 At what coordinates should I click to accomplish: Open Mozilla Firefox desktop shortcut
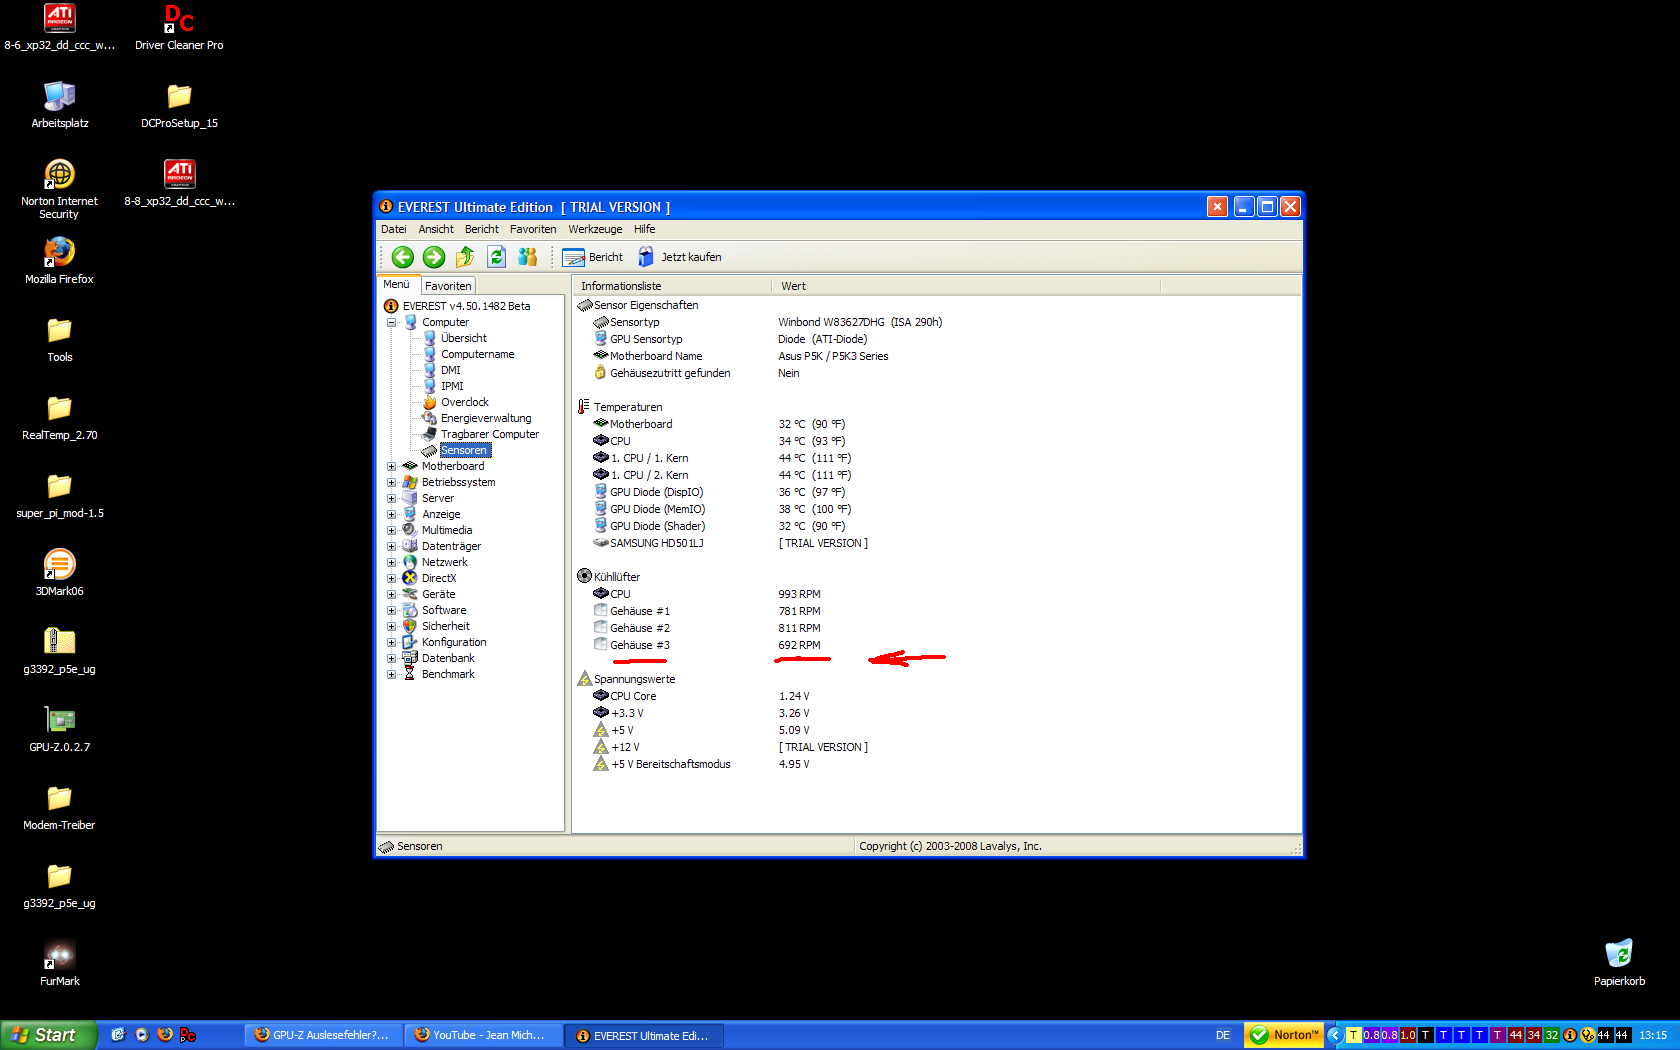pos(60,261)
